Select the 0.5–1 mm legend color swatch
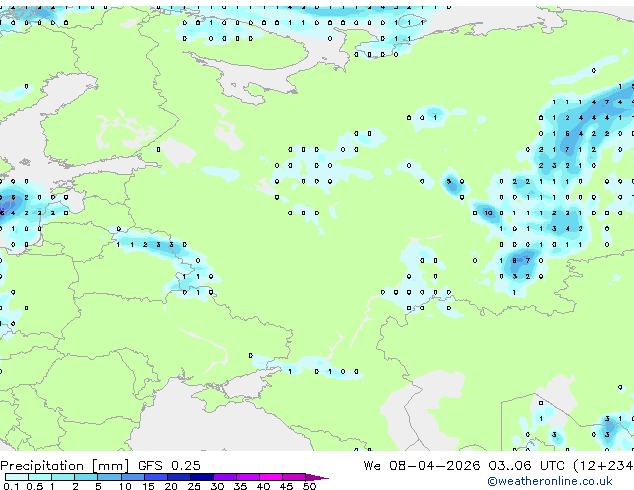 pyautogui.click(x=40, y=477)
